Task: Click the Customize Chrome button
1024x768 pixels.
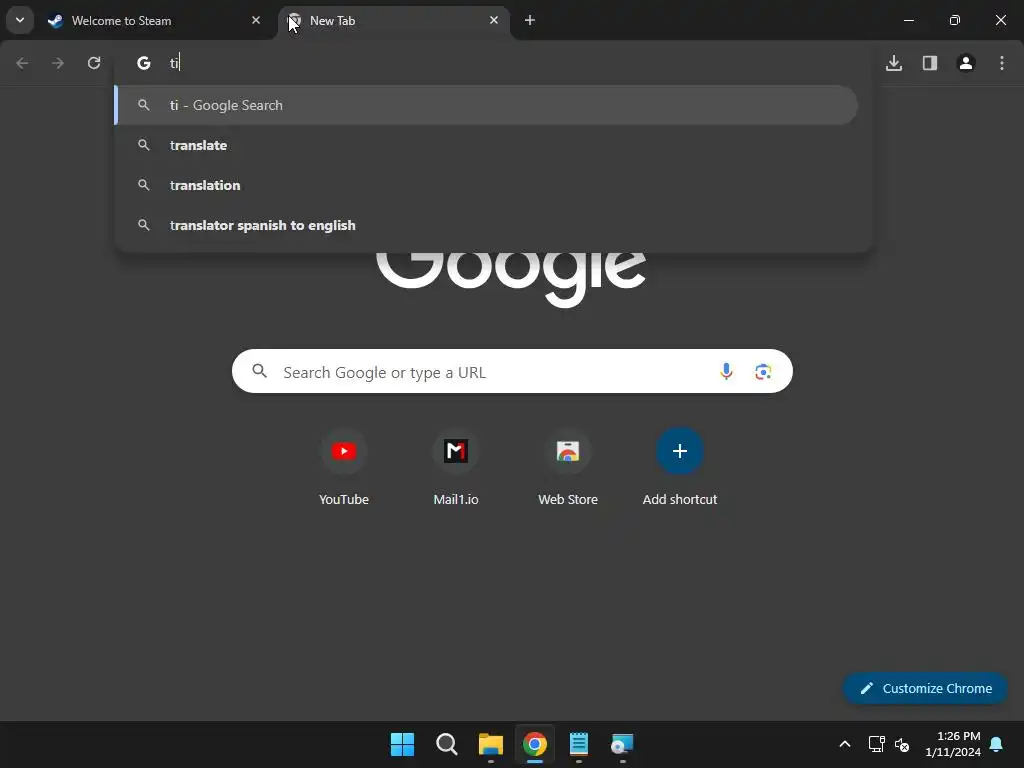Action: coord(925,688)
